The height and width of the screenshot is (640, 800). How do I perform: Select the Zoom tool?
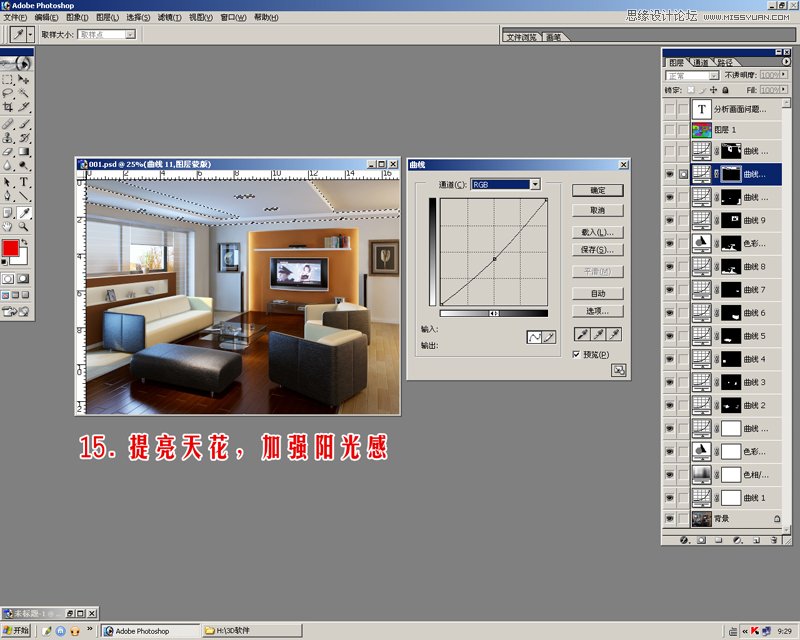pos(23,227)
